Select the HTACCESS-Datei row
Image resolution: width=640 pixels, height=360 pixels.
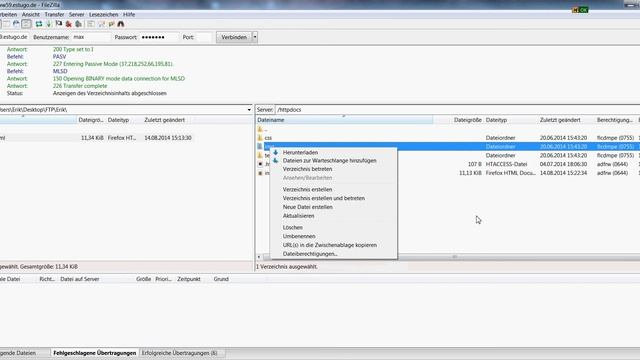(x=447, y=164)
